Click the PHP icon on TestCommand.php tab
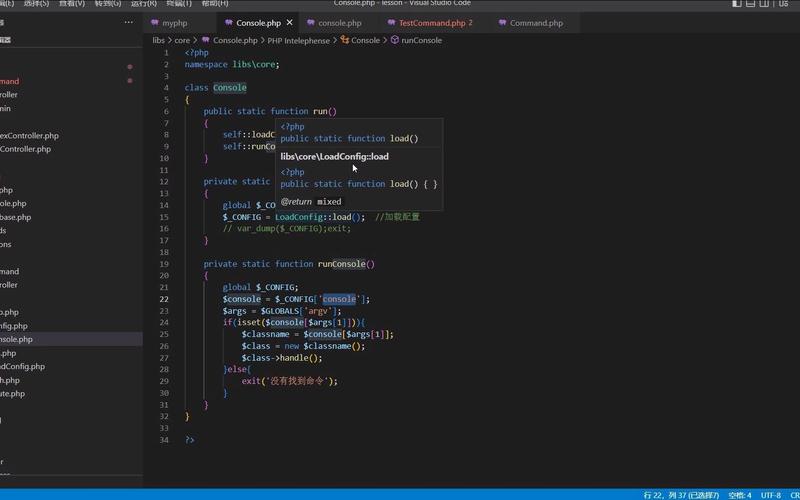 tap(391, 23)
